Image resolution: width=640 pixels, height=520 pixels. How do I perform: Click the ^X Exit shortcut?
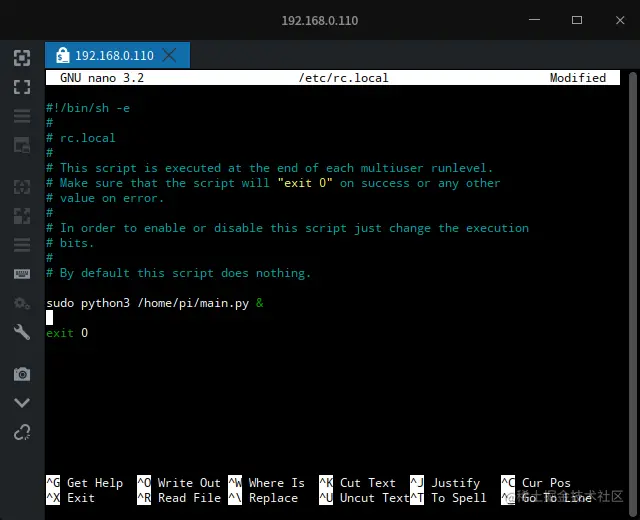(x=70, y=498)
